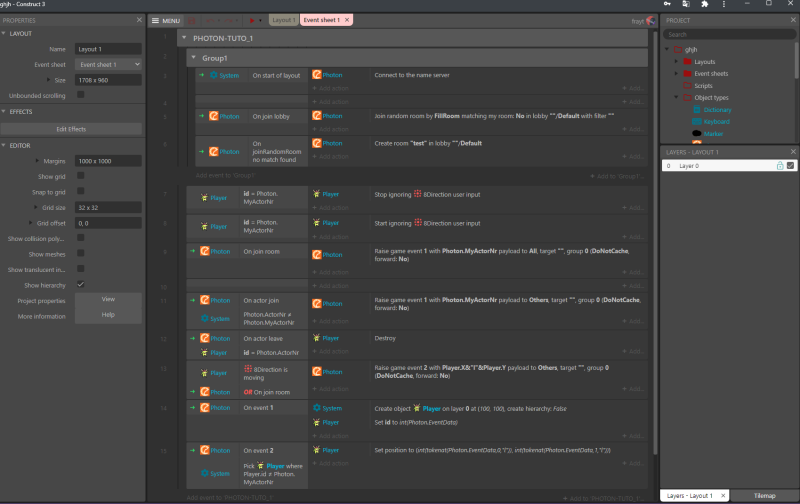
Task: Click System icon in On start of layout event
Action: tap(214, 75)
